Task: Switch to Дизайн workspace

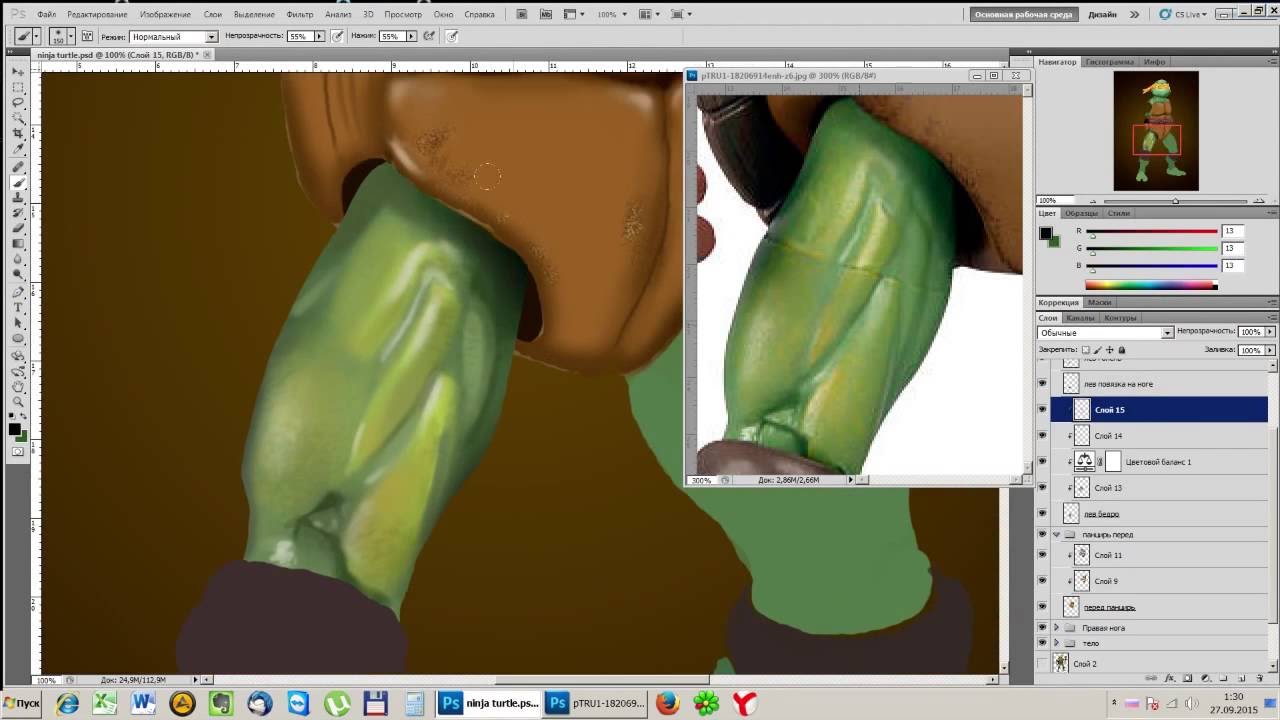Action: pyautogui.click(x=1102, y=15)
